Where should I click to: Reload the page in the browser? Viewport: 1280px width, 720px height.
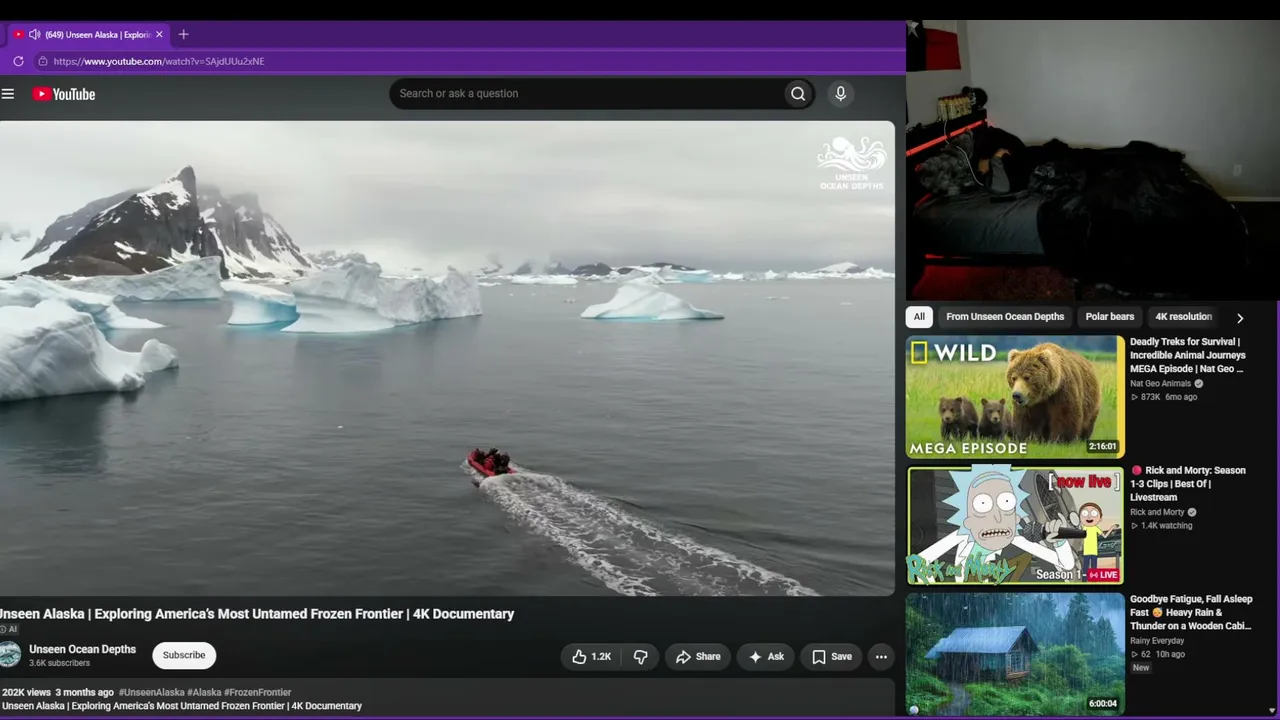click(x=18, y=61)
